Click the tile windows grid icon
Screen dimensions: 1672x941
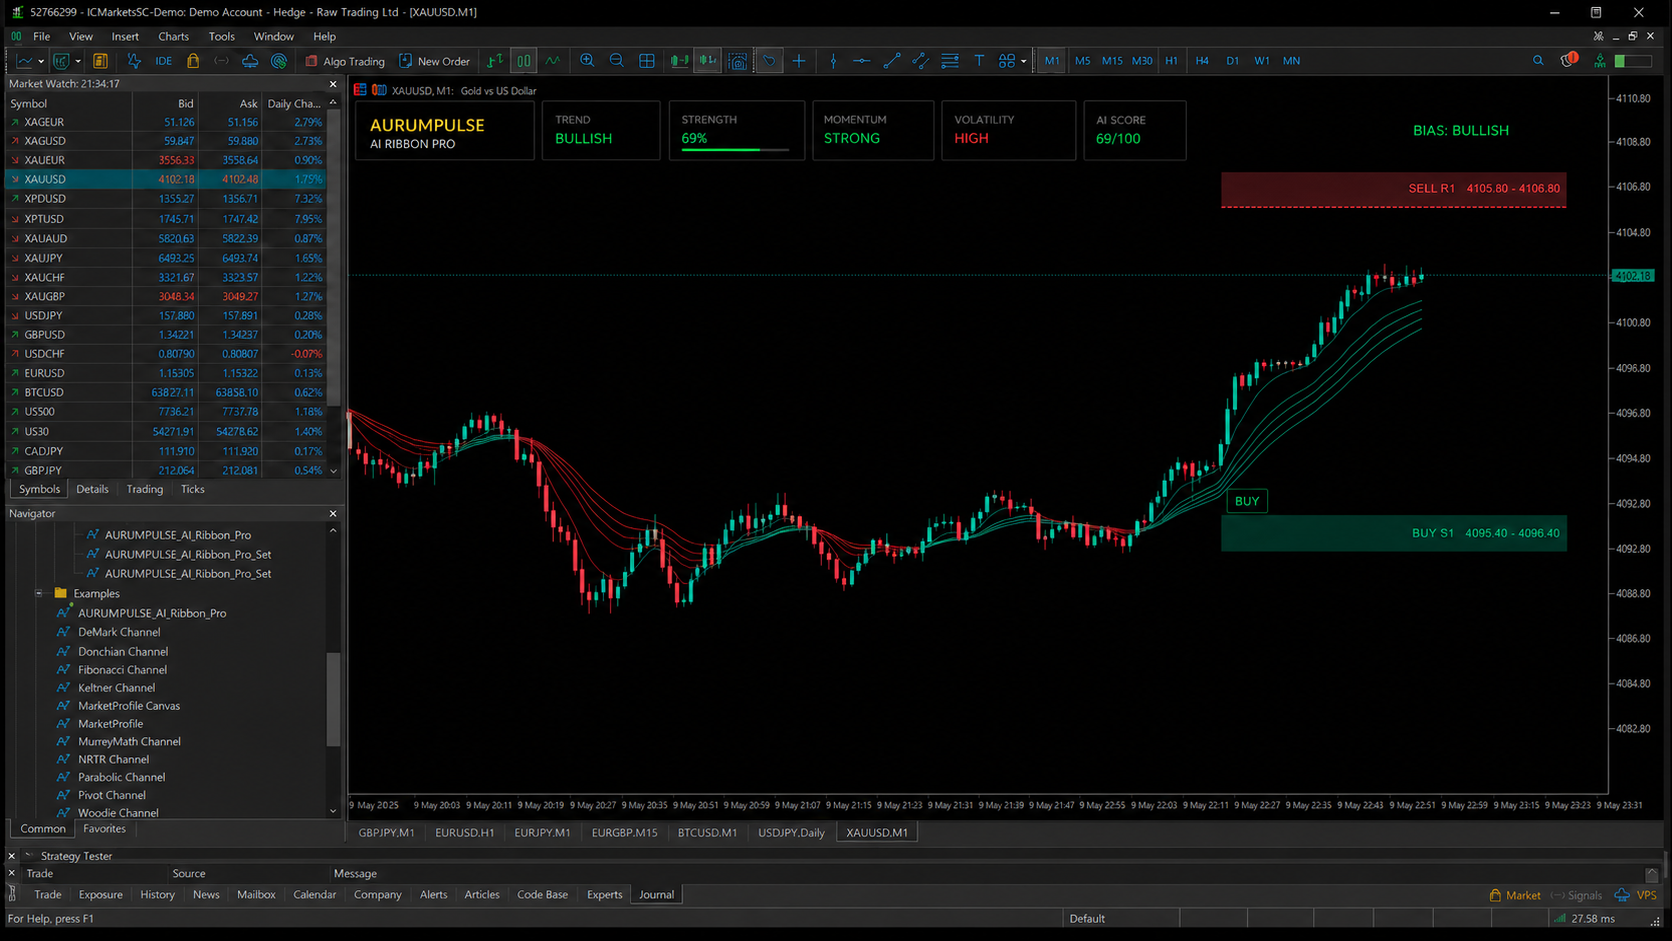[647, 61]
